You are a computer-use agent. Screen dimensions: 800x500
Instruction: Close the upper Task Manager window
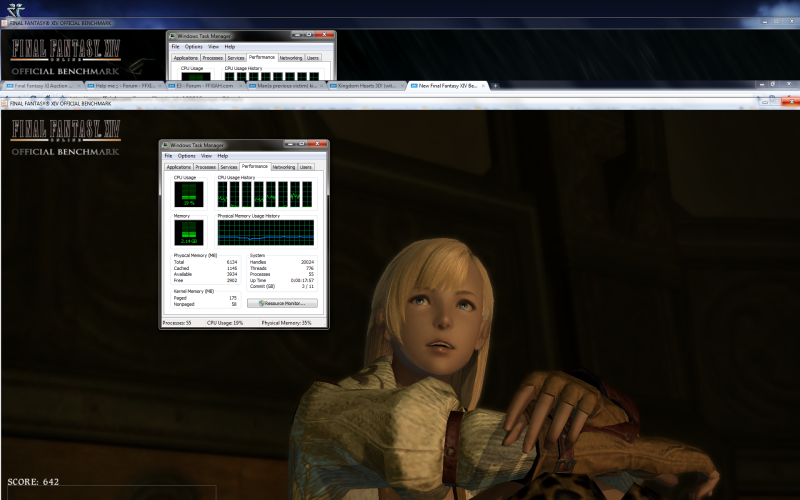pyautogui.click(x=324, y=35)
